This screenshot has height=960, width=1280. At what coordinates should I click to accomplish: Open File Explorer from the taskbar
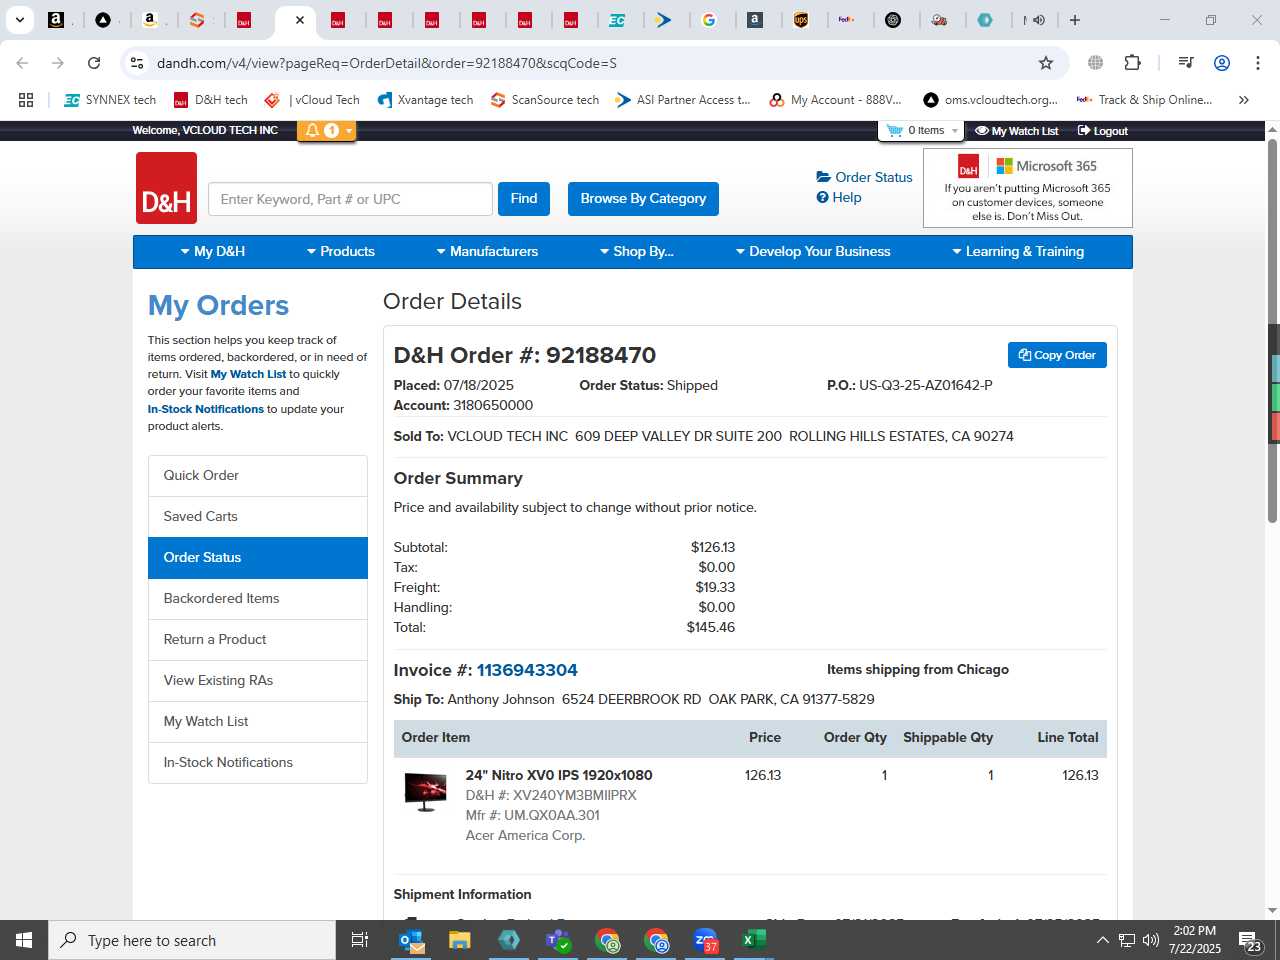459,940
